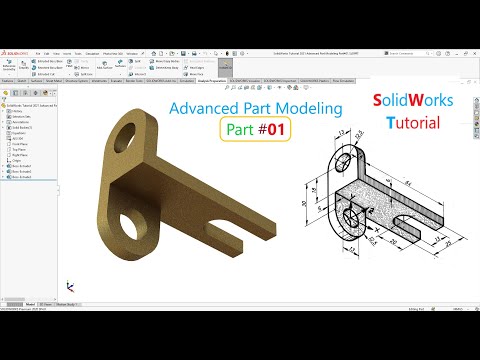Image resolution: width=480 pixels, height=360 pixels.
Task: Click the Move/Copy Bodies tool
Action: pos(164,61)
